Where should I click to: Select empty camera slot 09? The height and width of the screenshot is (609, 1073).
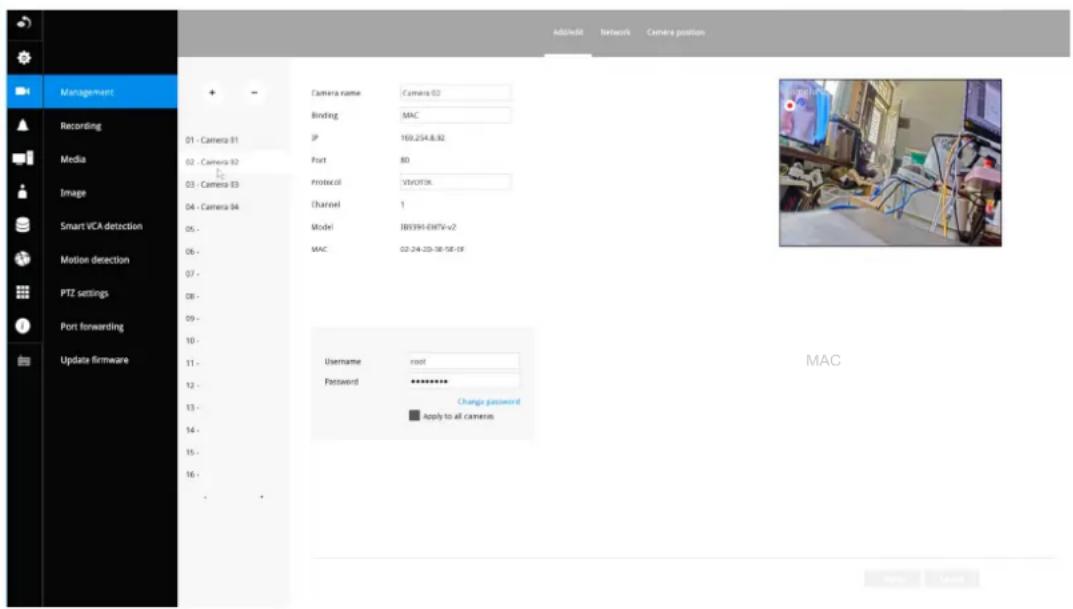192,318
